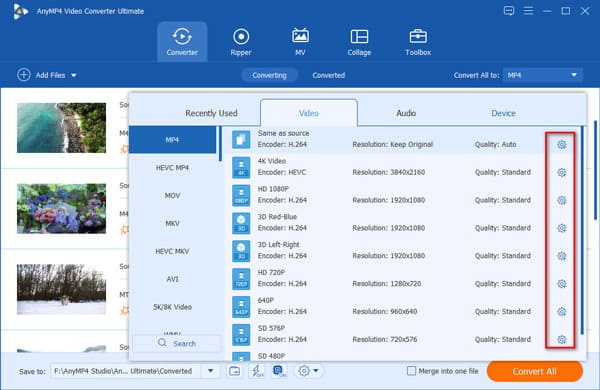Click Resolution: 3840x2160 text

389,173
